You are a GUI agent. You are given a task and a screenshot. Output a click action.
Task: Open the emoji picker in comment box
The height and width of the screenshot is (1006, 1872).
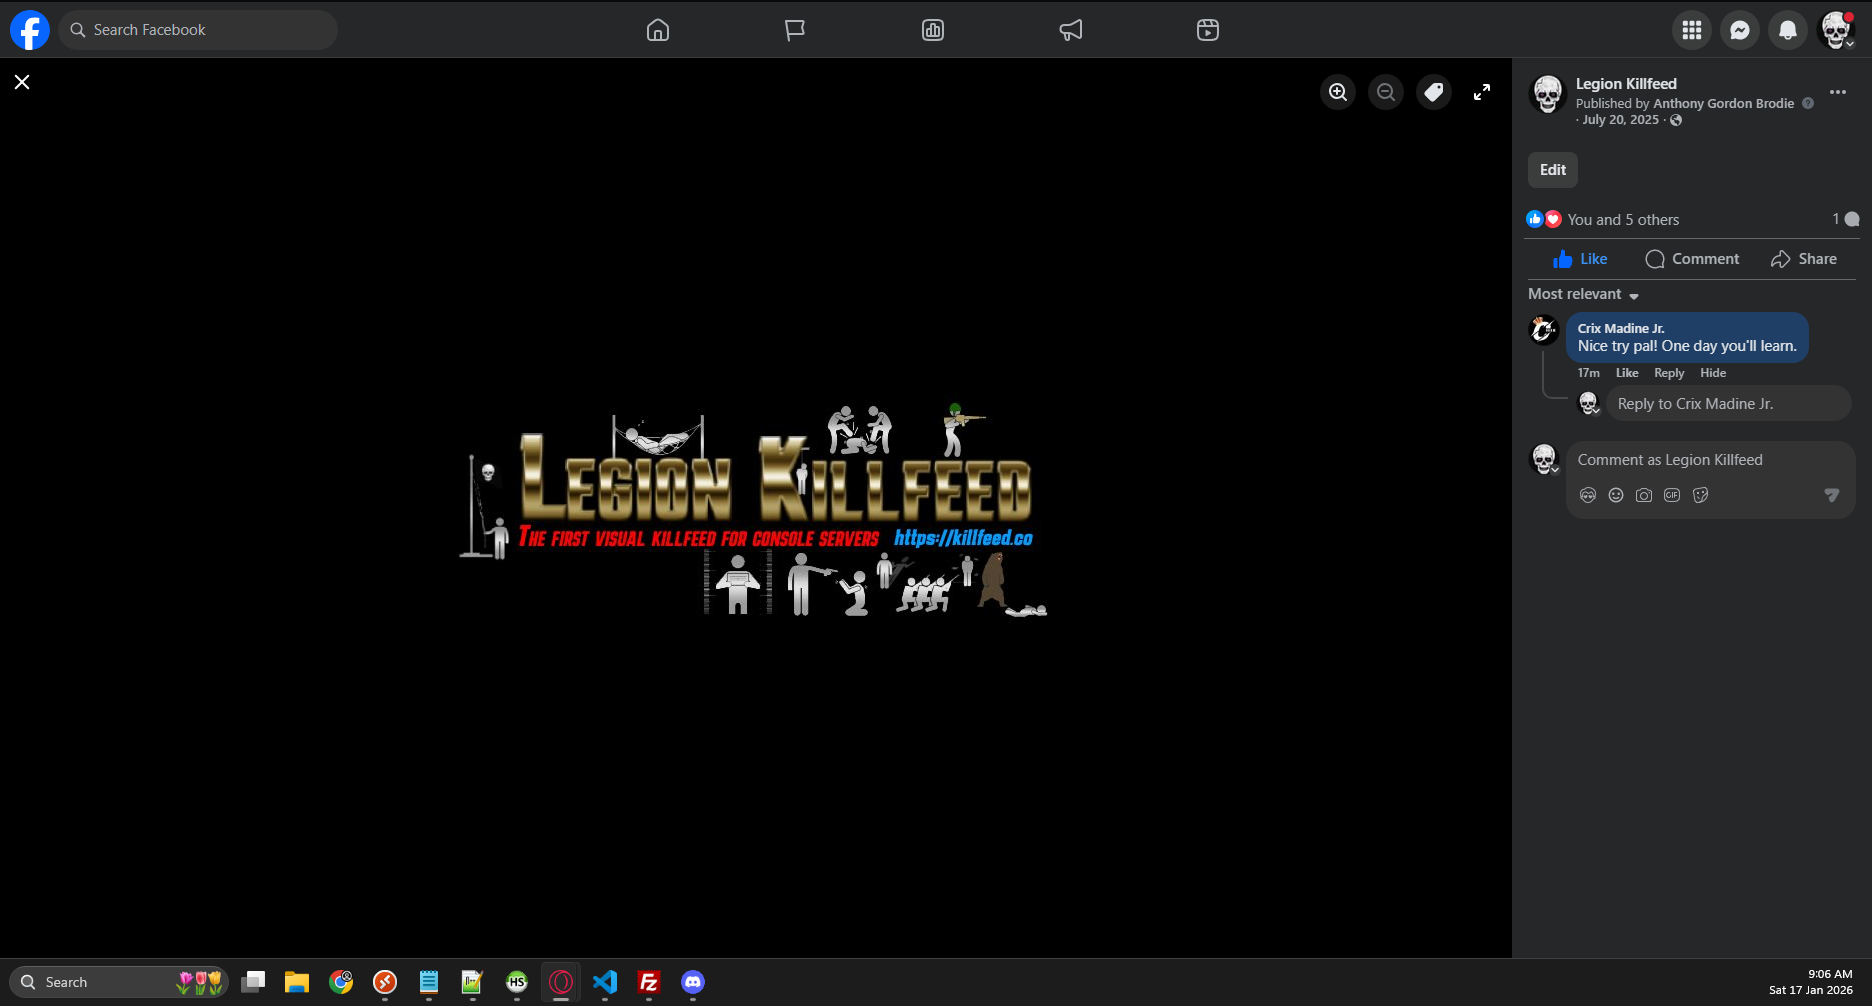click(1616, 495)
